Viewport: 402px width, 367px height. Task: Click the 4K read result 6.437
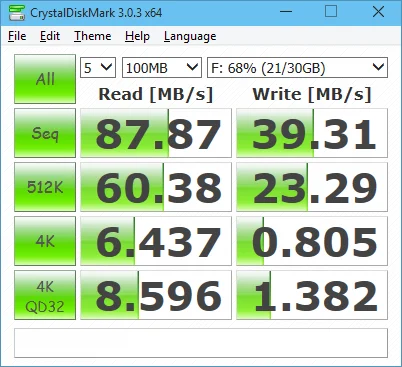pos(156,241)
